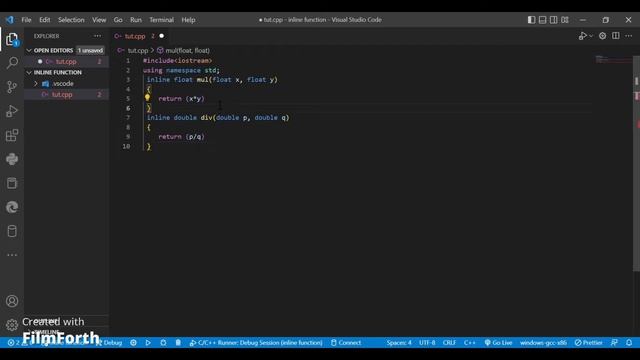Screen dimensions: 640x360
Task: Open the Edit menu
Action: tap(44, 20)
